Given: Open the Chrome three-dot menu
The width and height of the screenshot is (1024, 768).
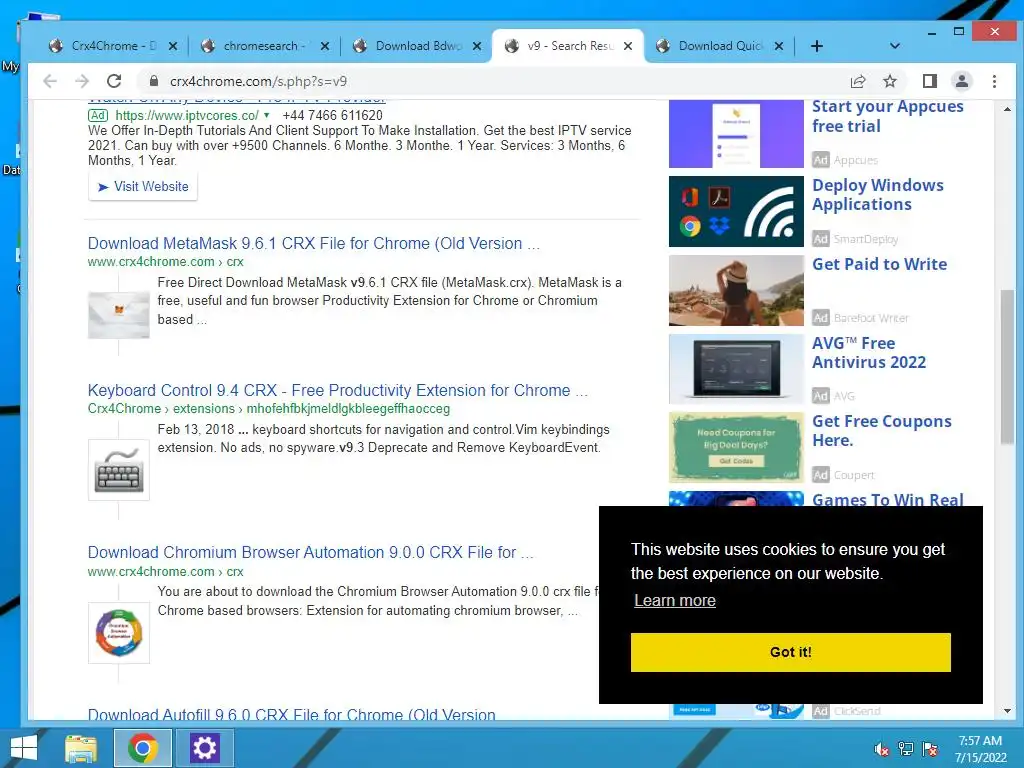Looking at the screenshot, I should point(994,81).
